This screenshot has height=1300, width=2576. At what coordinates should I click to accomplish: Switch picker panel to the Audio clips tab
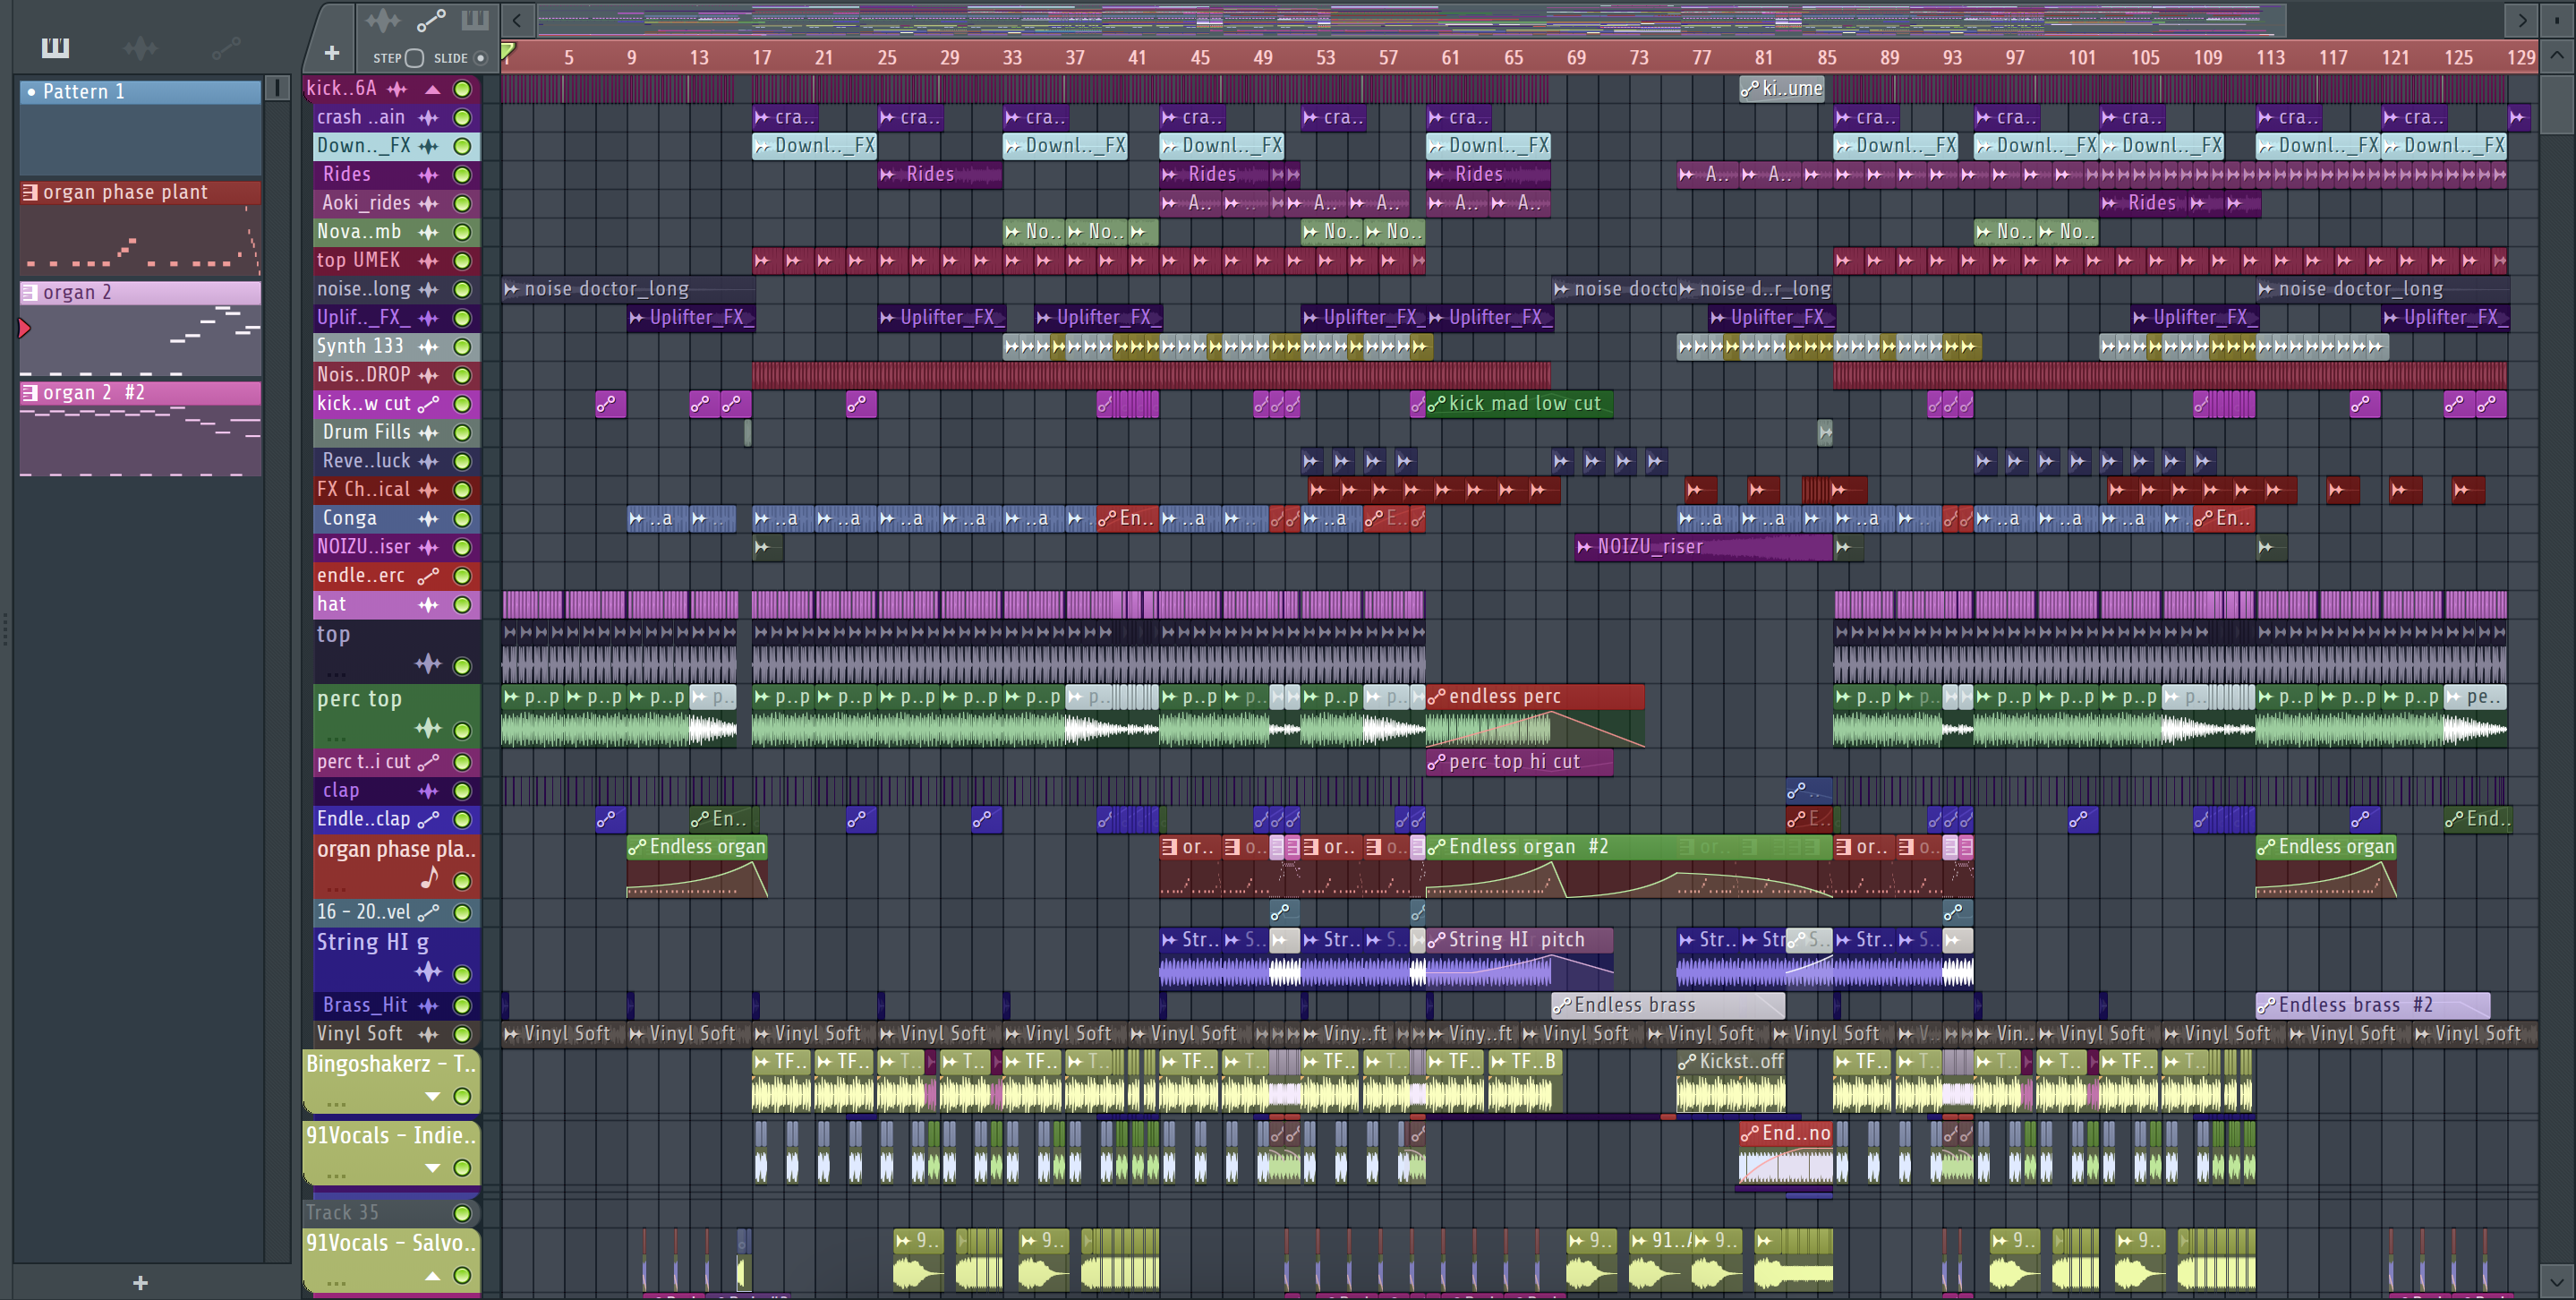140,47
